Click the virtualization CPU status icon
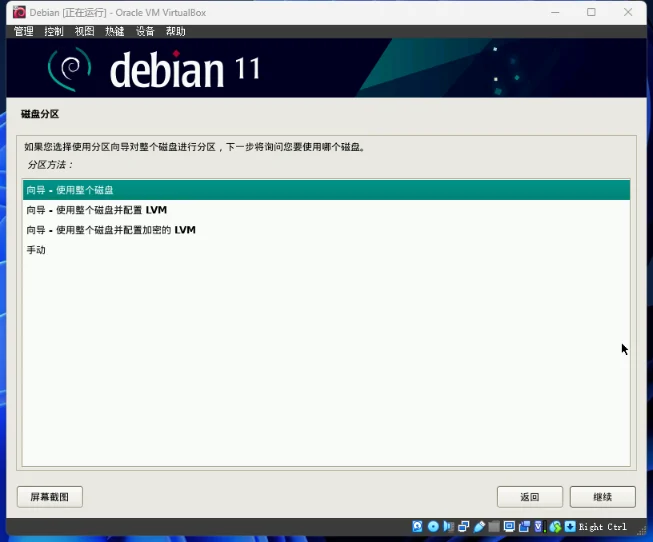Image resolution: width=653 pixels, height=542 pixels. 539,527
